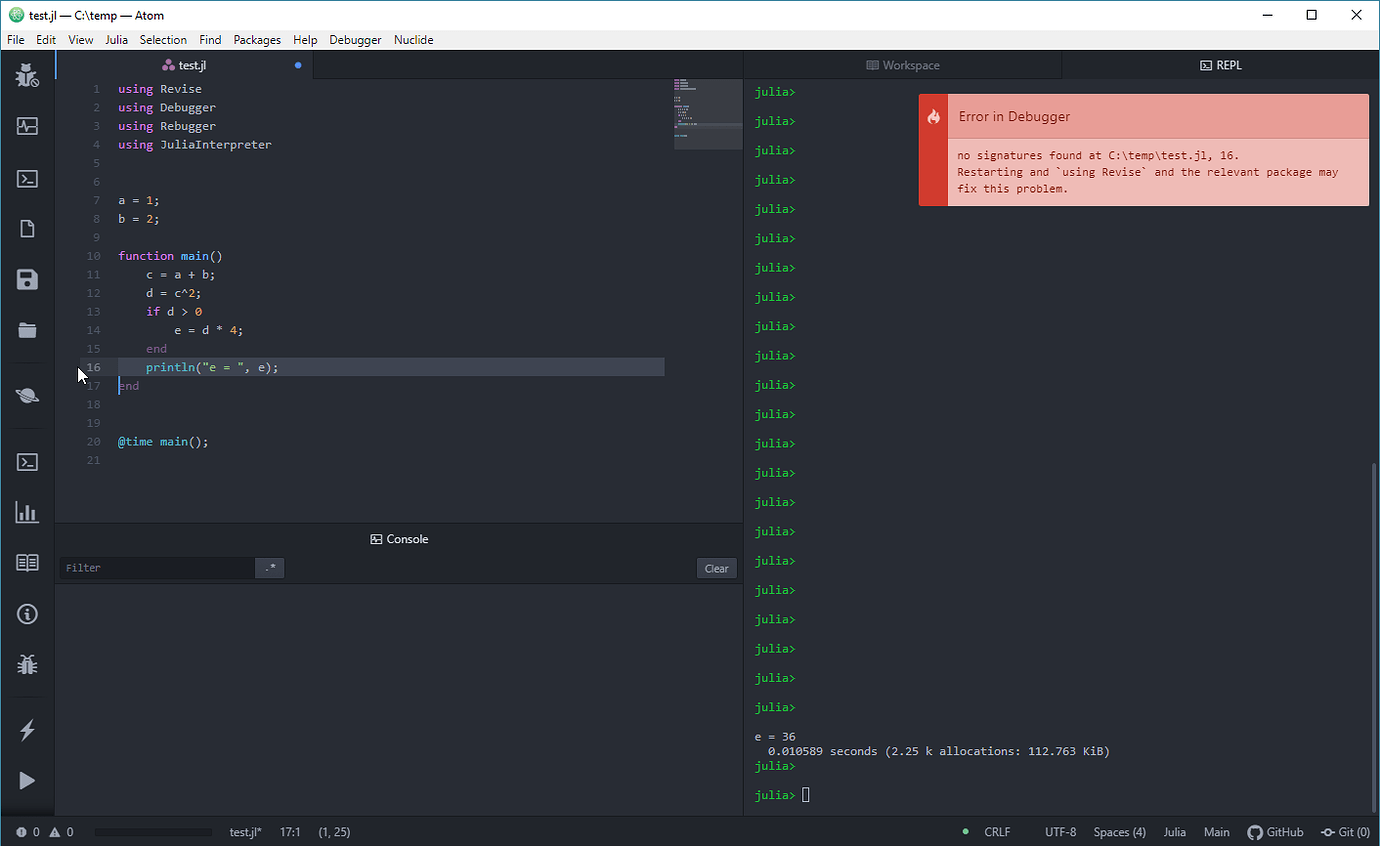
Task: Open the Juno plot pane icon
Action: point(27,512)
